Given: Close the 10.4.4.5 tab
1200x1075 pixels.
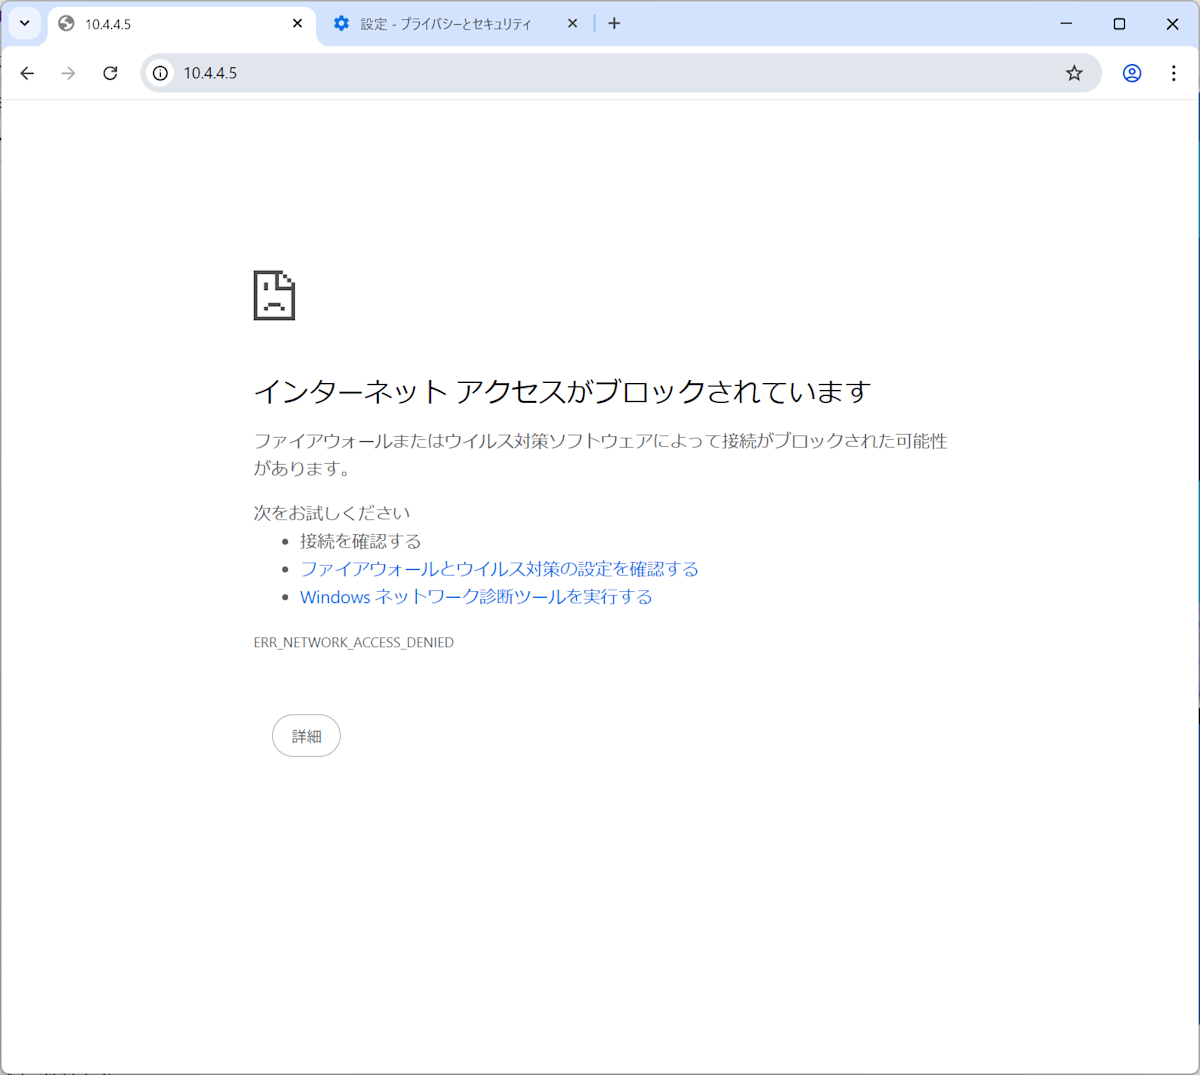Looking at the screenshot, I should point(297,23).
